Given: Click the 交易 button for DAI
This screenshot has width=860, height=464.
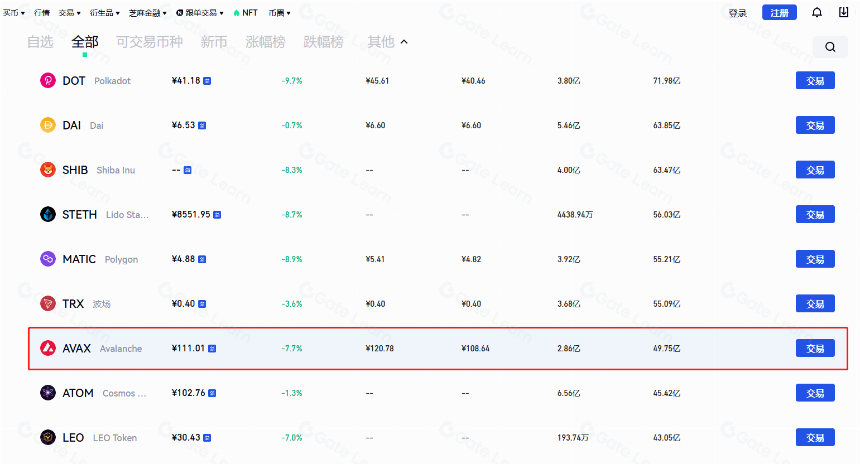Looking at the screenshot, I should click(815, 125).
